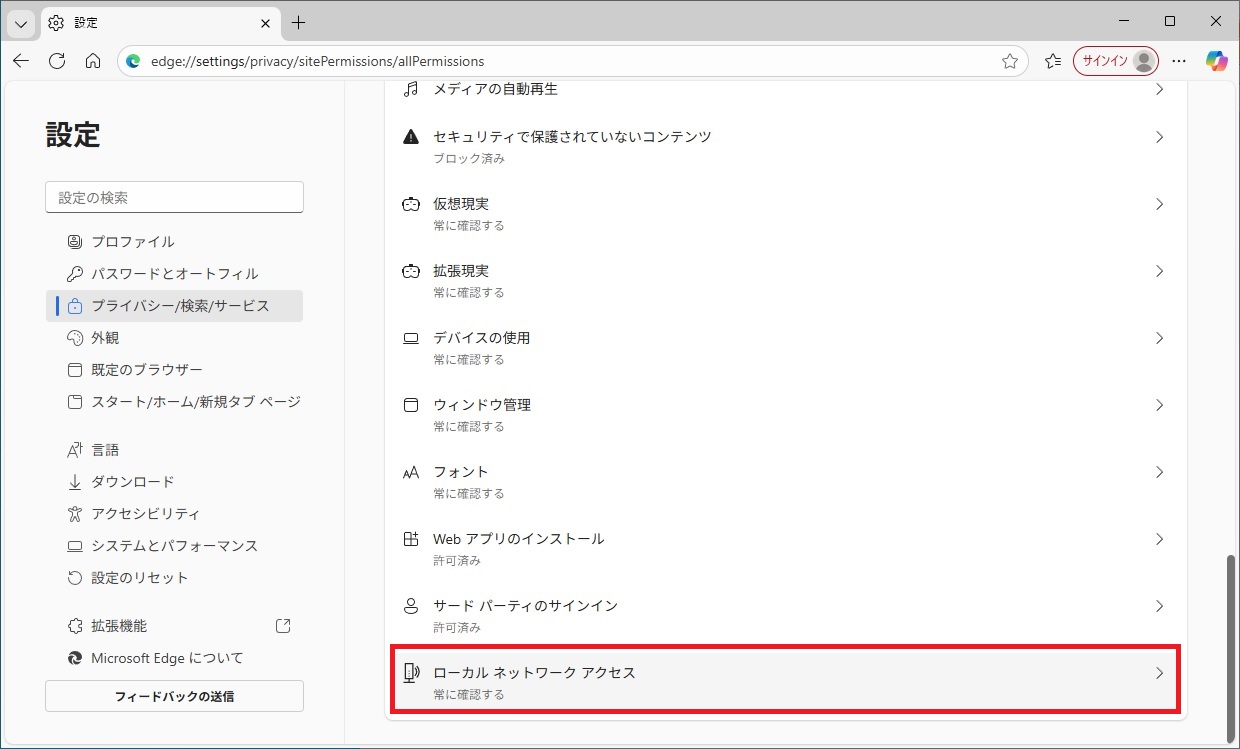Select プロファイル in the settings sidebar

(x=132, y=242)
